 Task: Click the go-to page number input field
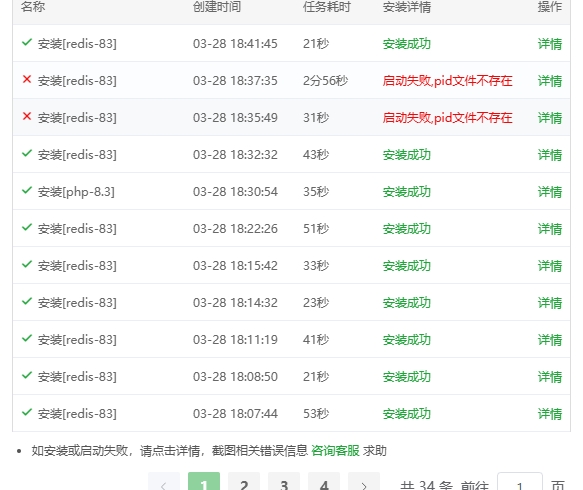coord(520,484)
